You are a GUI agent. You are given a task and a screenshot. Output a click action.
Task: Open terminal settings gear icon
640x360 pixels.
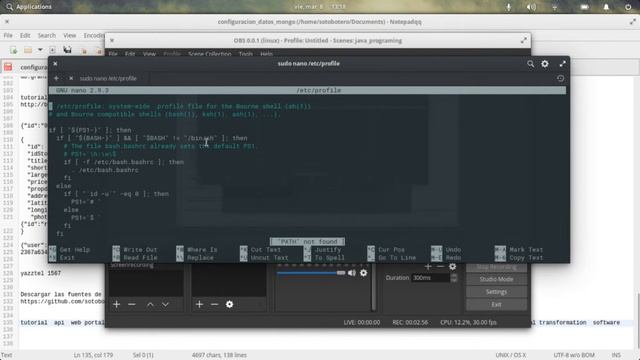[x=545, y=64]
